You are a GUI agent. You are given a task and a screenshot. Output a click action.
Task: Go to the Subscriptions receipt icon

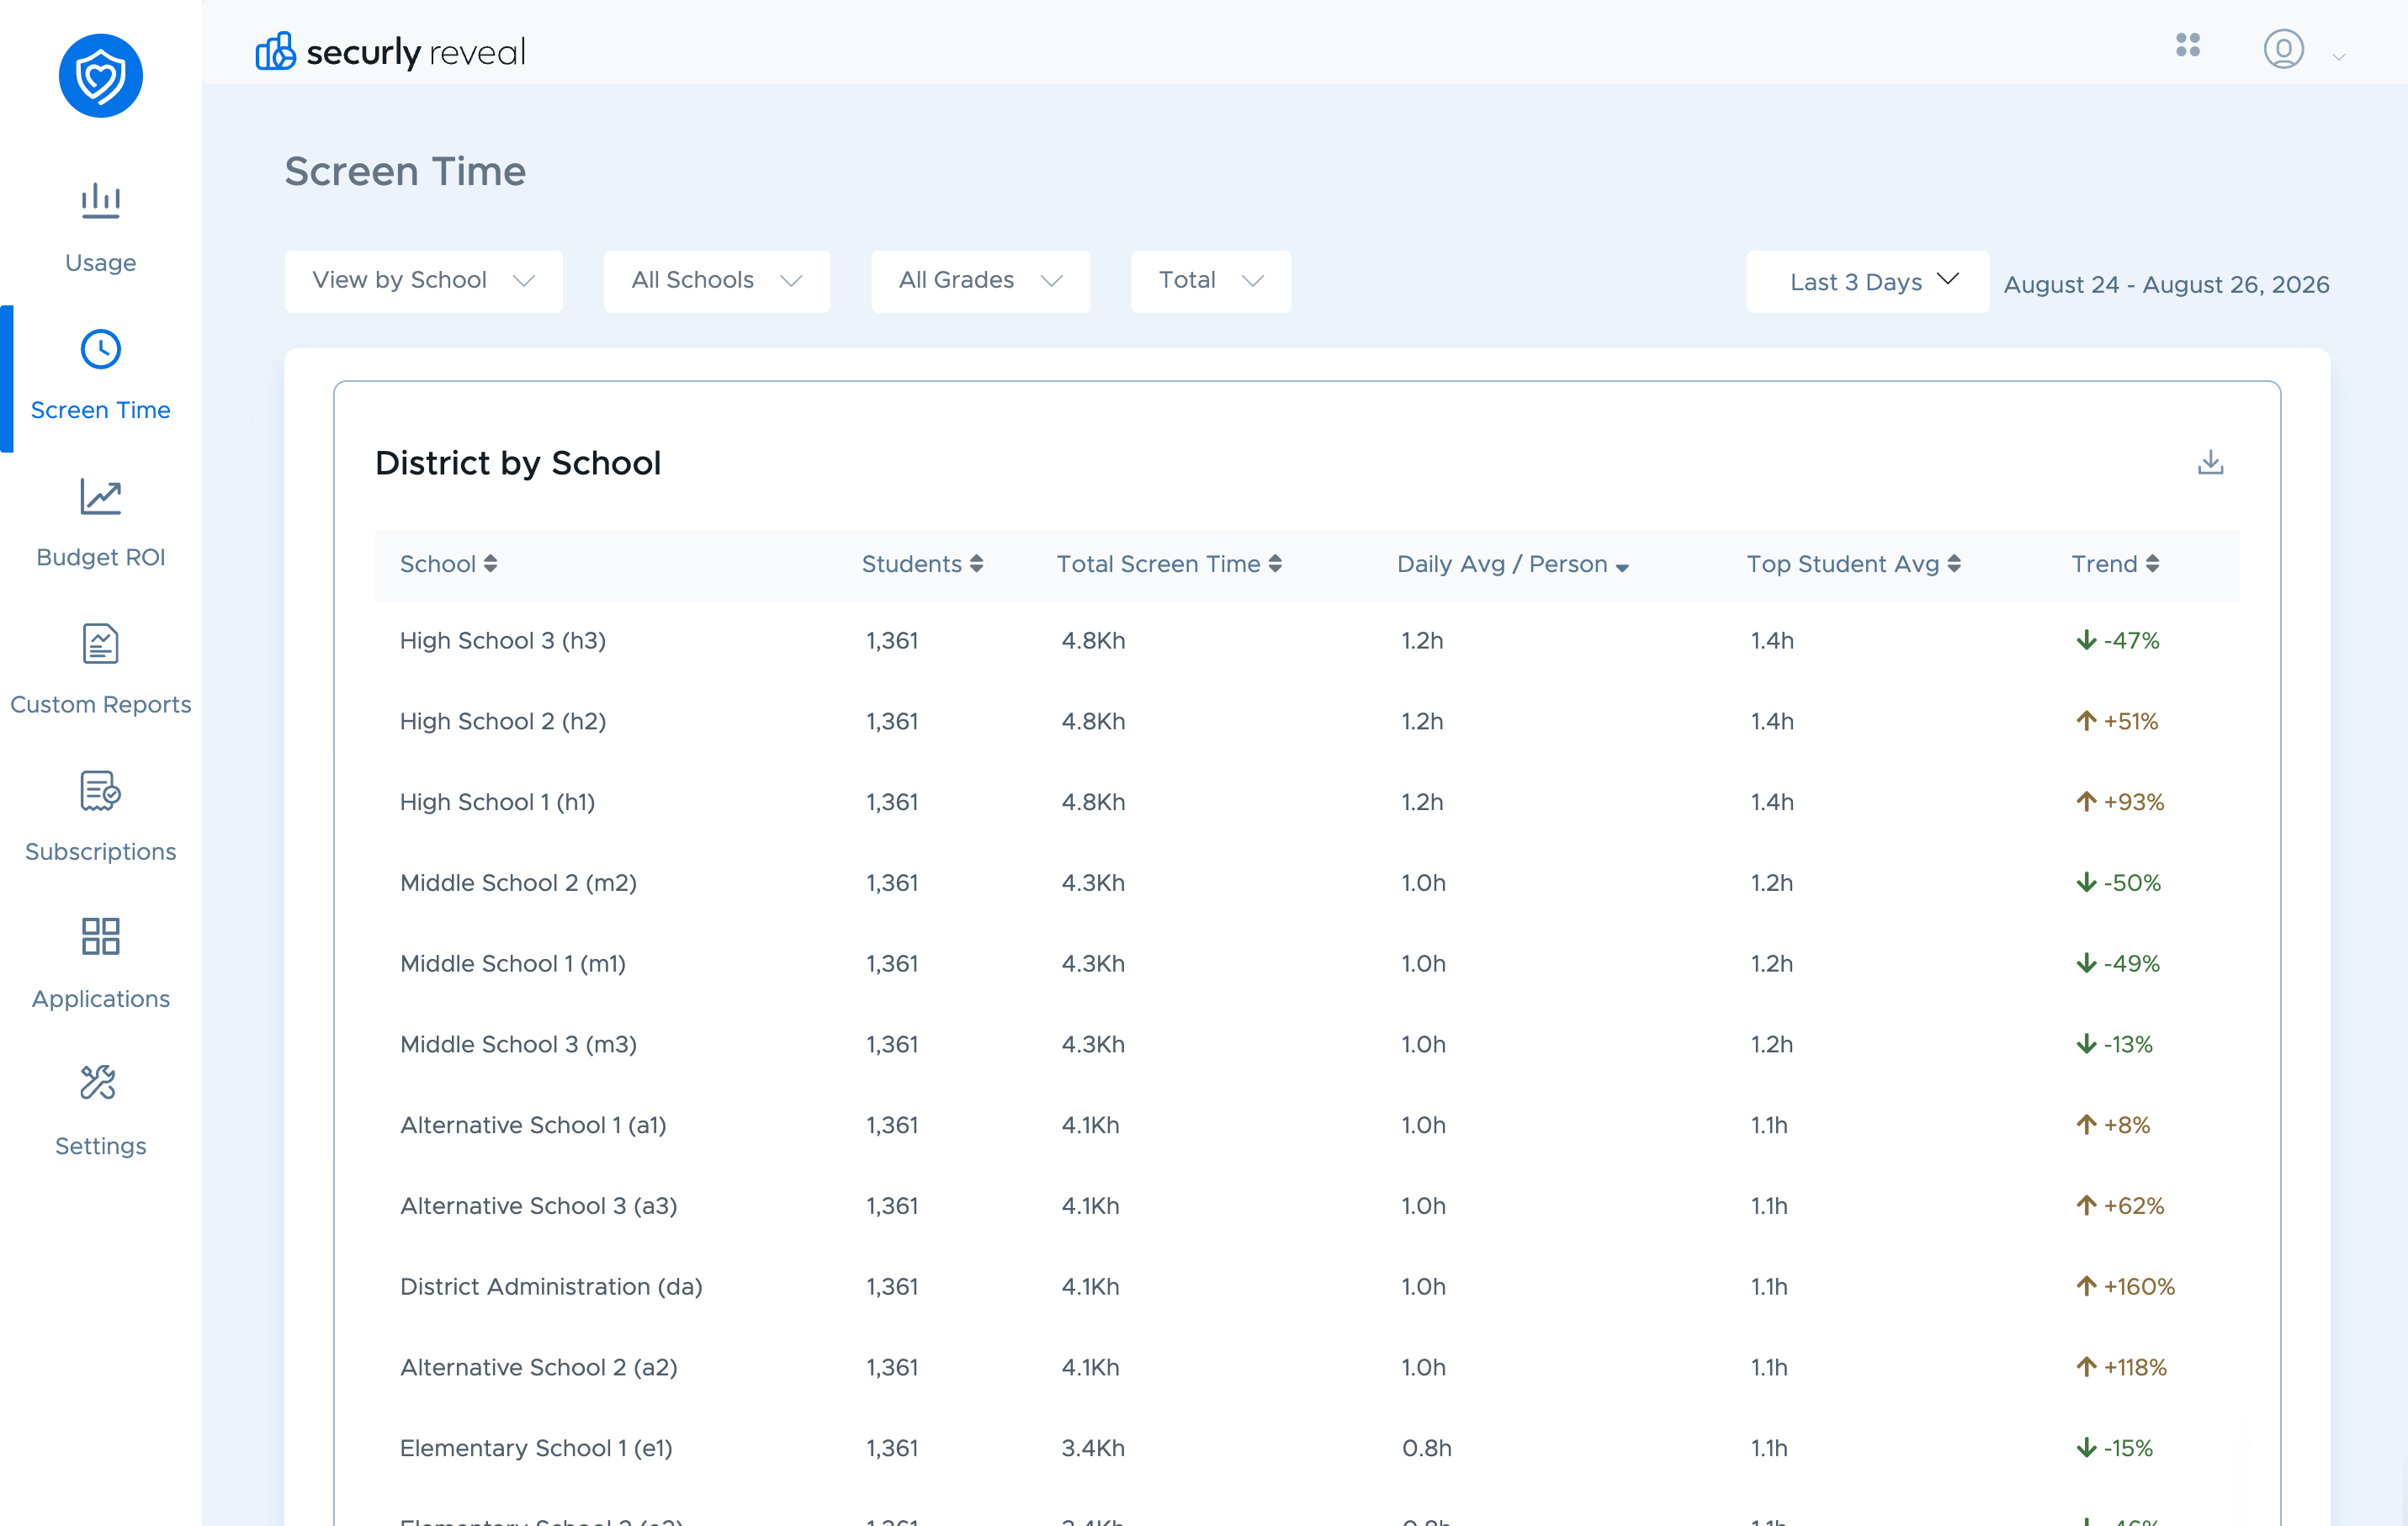tap(100, 790)
